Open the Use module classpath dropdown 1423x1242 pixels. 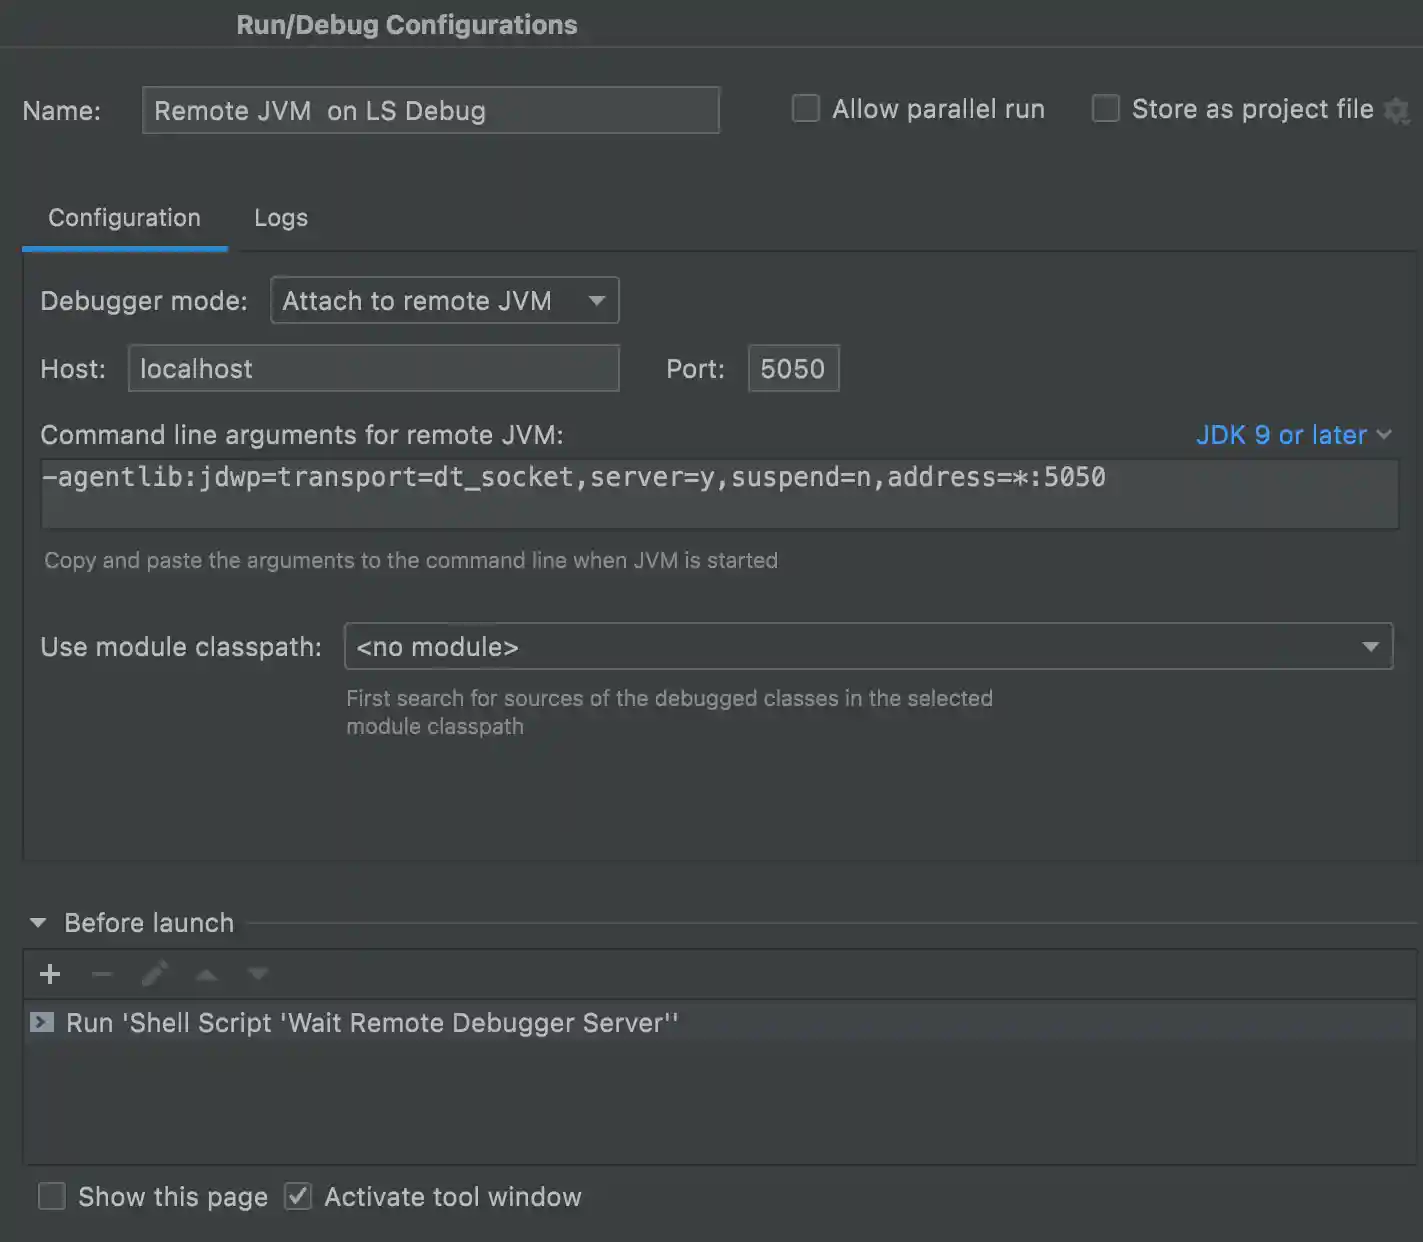(1371, 647)
